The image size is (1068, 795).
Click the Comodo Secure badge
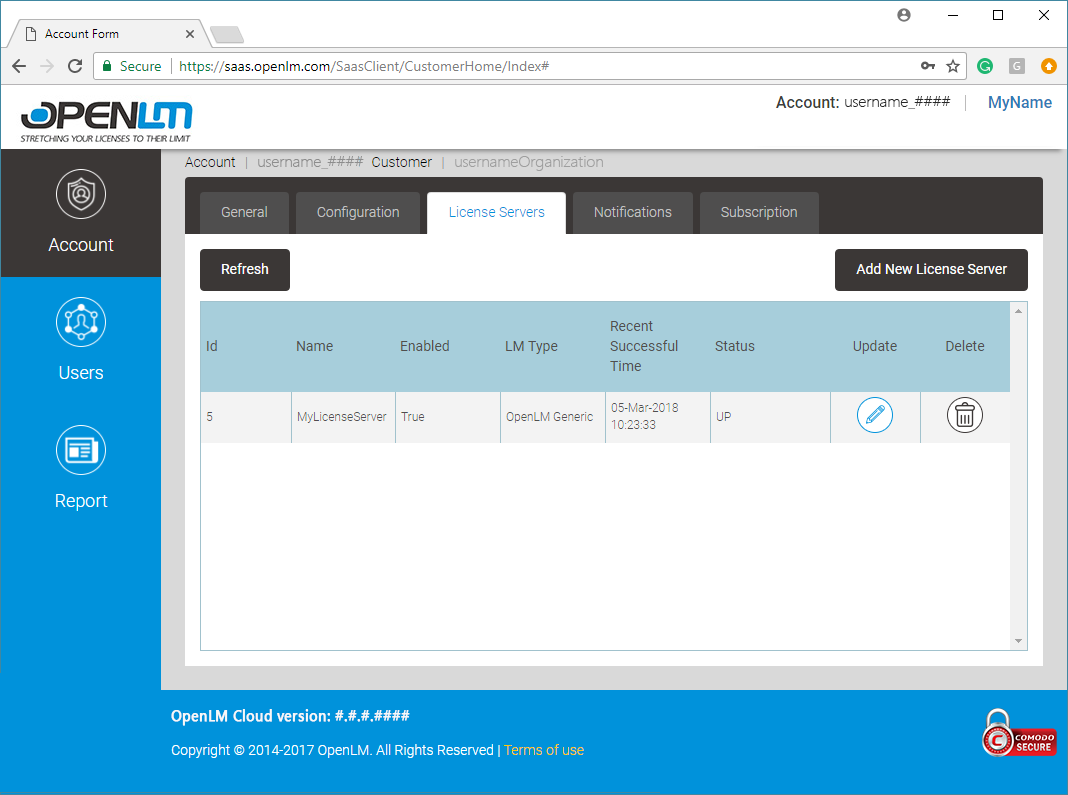pos(1017,732)
